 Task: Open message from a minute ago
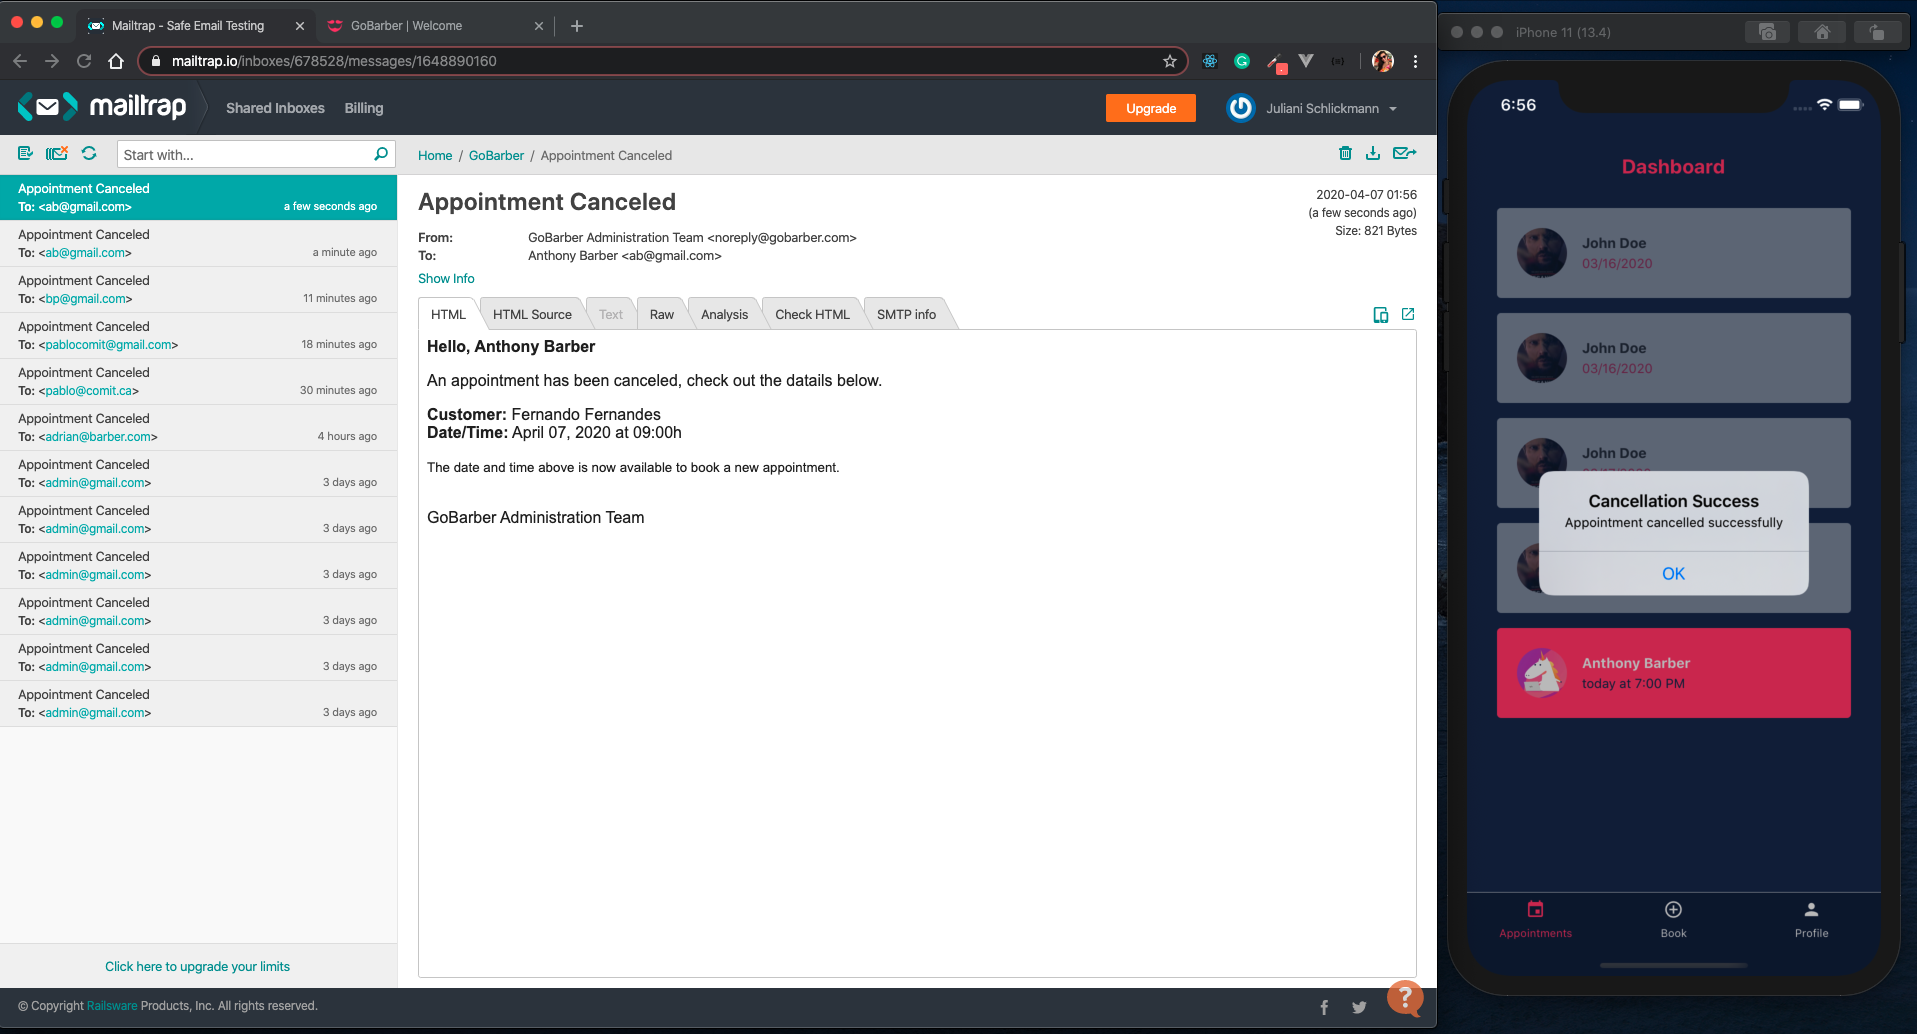pos(198,244)
